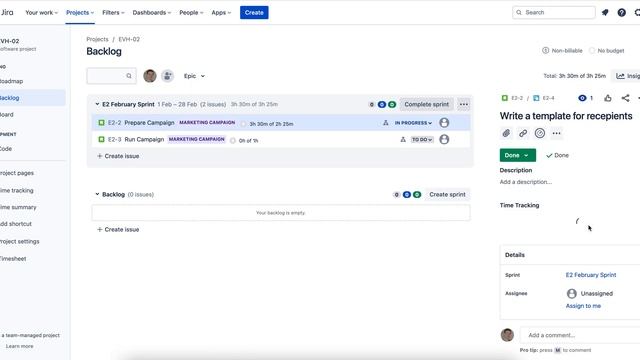640x360 pixels.
Task: Open child issues icon on Prepare Campaign row
Action: coord(386,123)
